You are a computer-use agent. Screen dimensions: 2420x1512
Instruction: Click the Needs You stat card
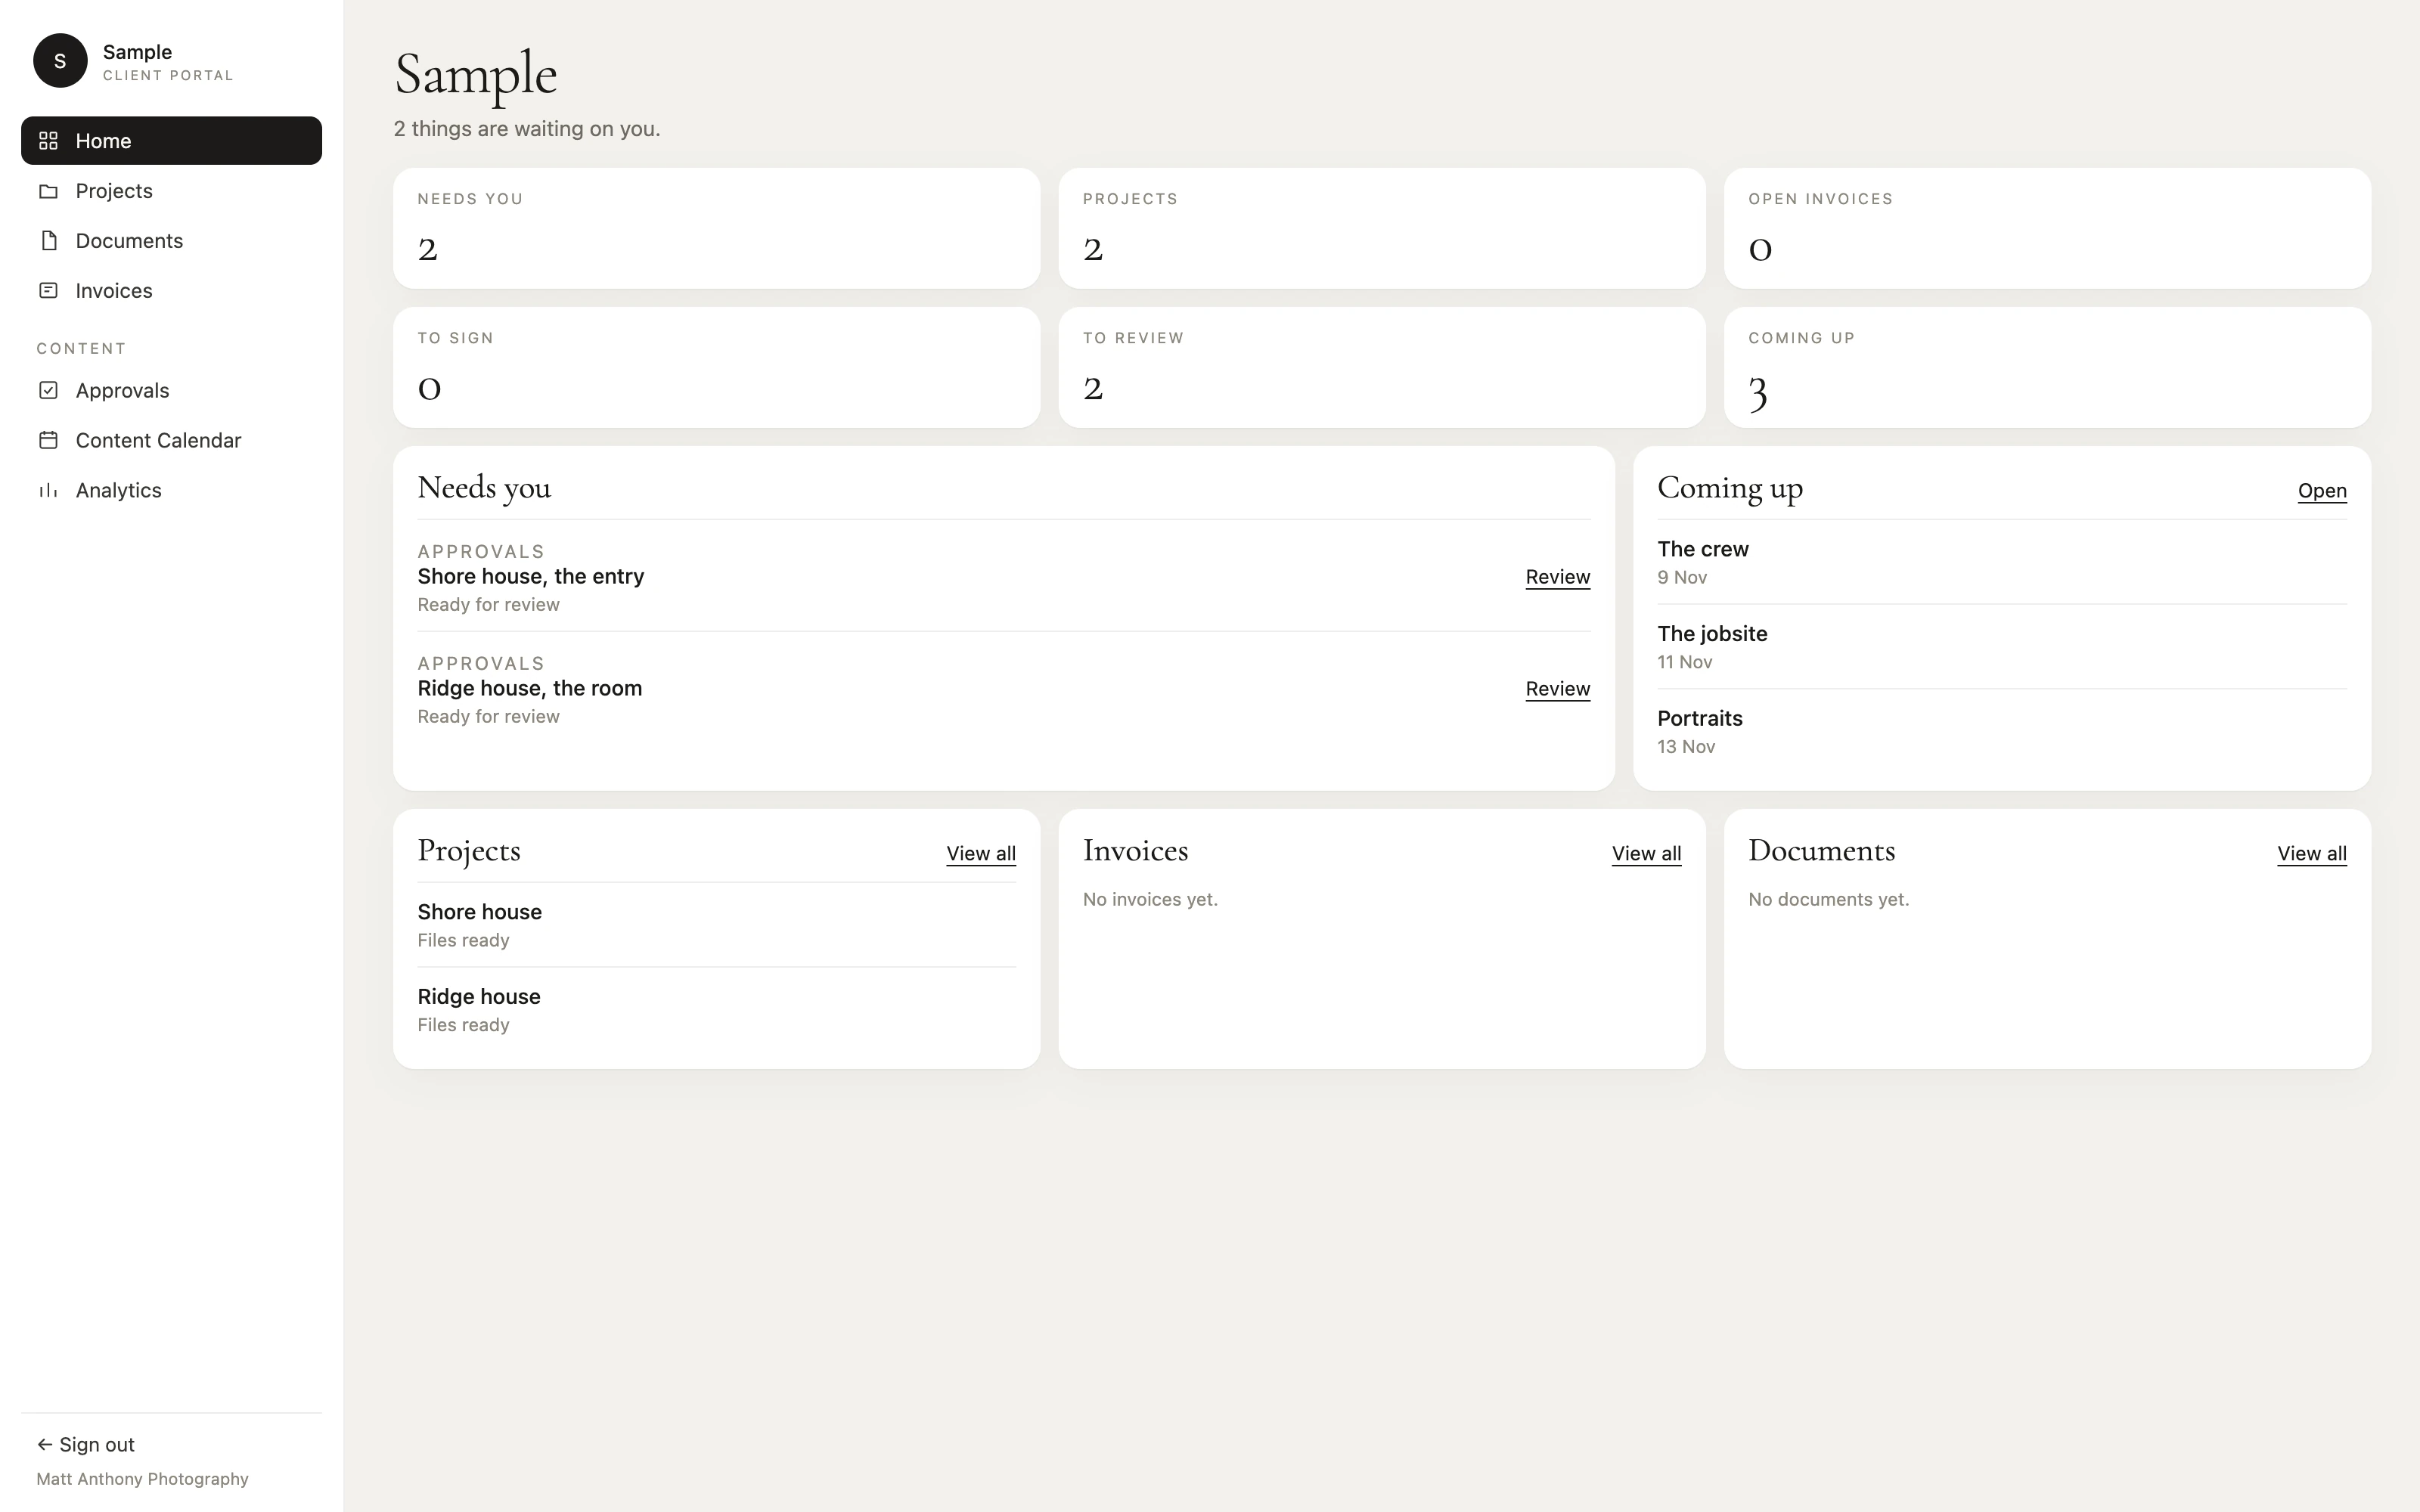point(716,229)
